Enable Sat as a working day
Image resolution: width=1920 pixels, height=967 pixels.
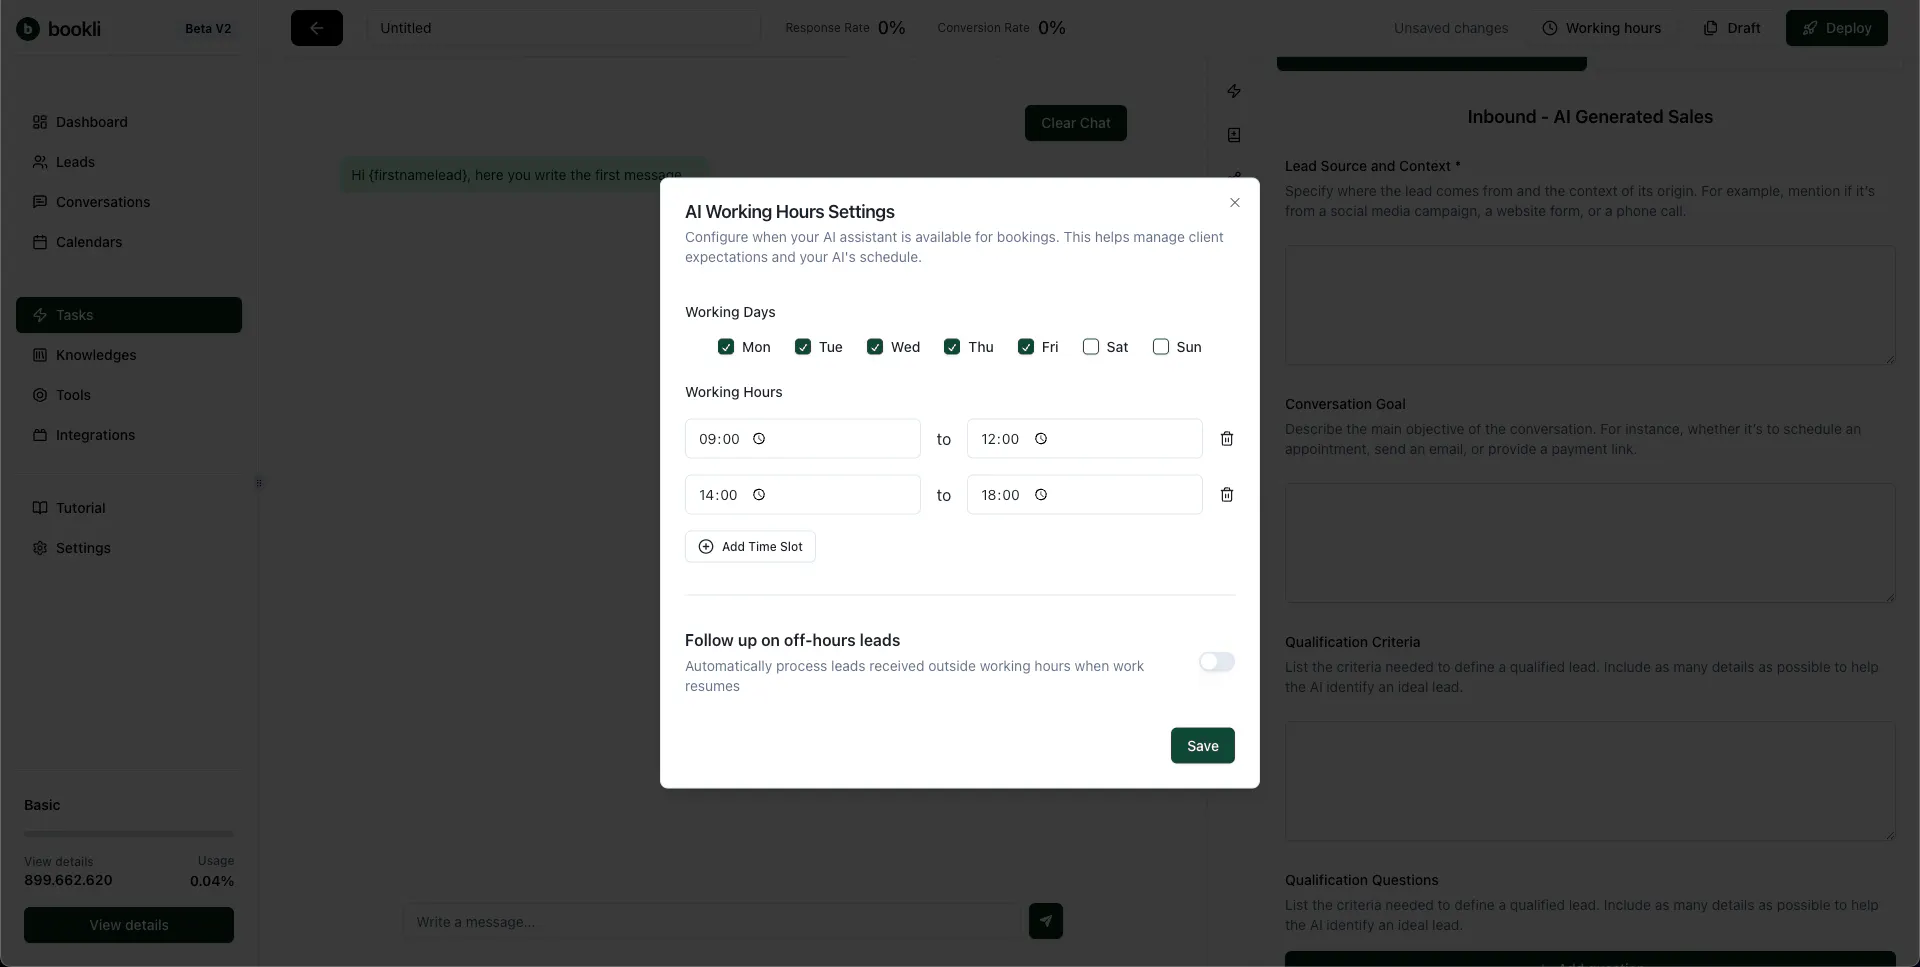point(1091,347)
